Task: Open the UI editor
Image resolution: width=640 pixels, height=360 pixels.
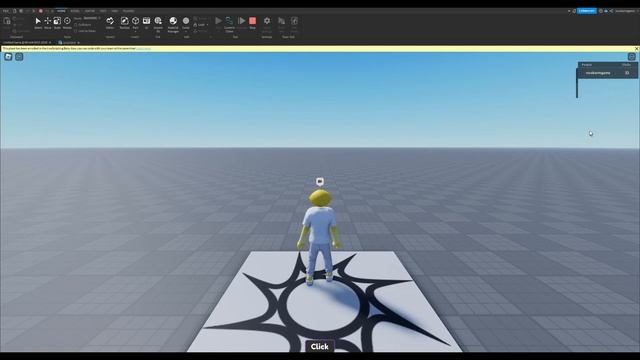Action: point(147,22)
